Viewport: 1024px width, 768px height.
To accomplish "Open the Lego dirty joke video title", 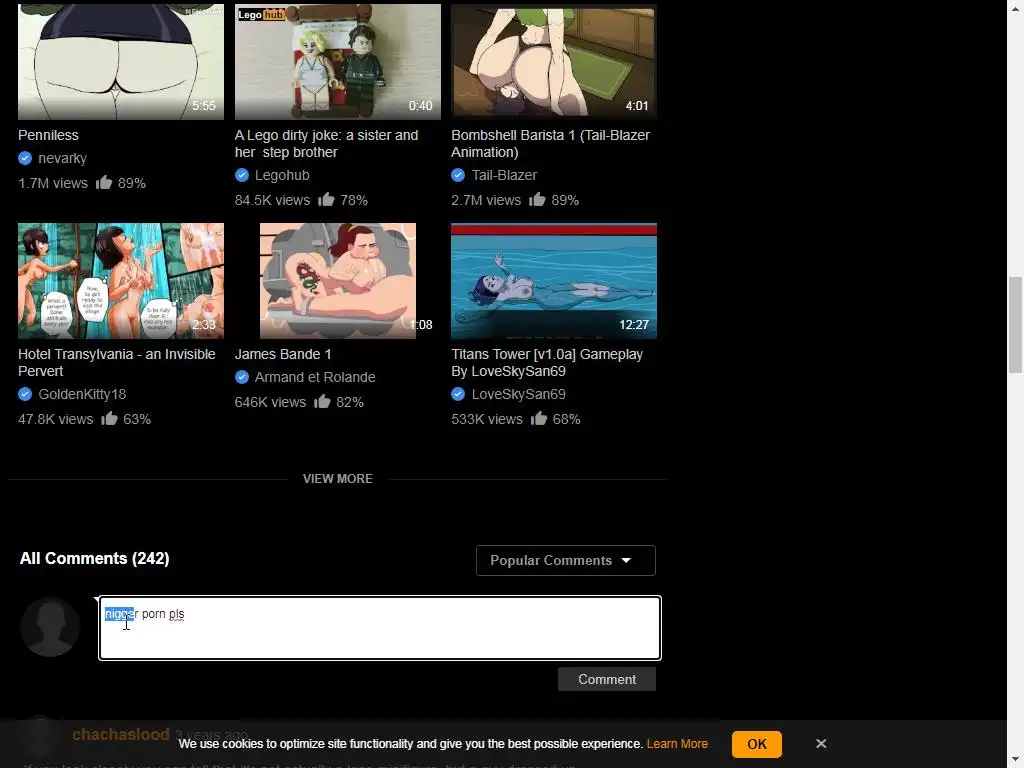I will coord(327,144).
